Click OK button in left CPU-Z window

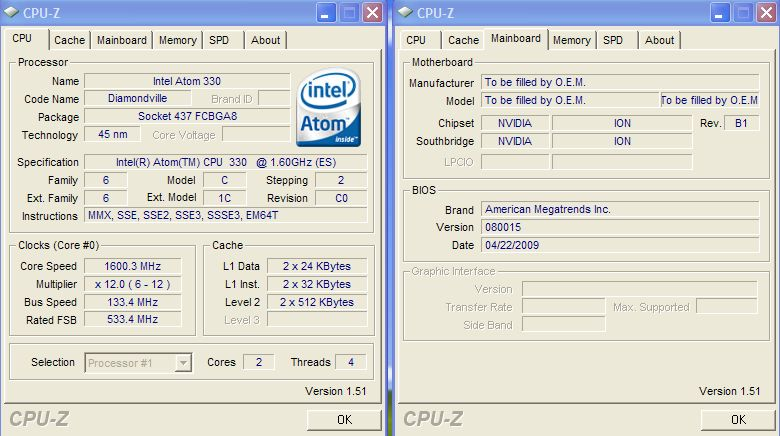tap(344, 420)
